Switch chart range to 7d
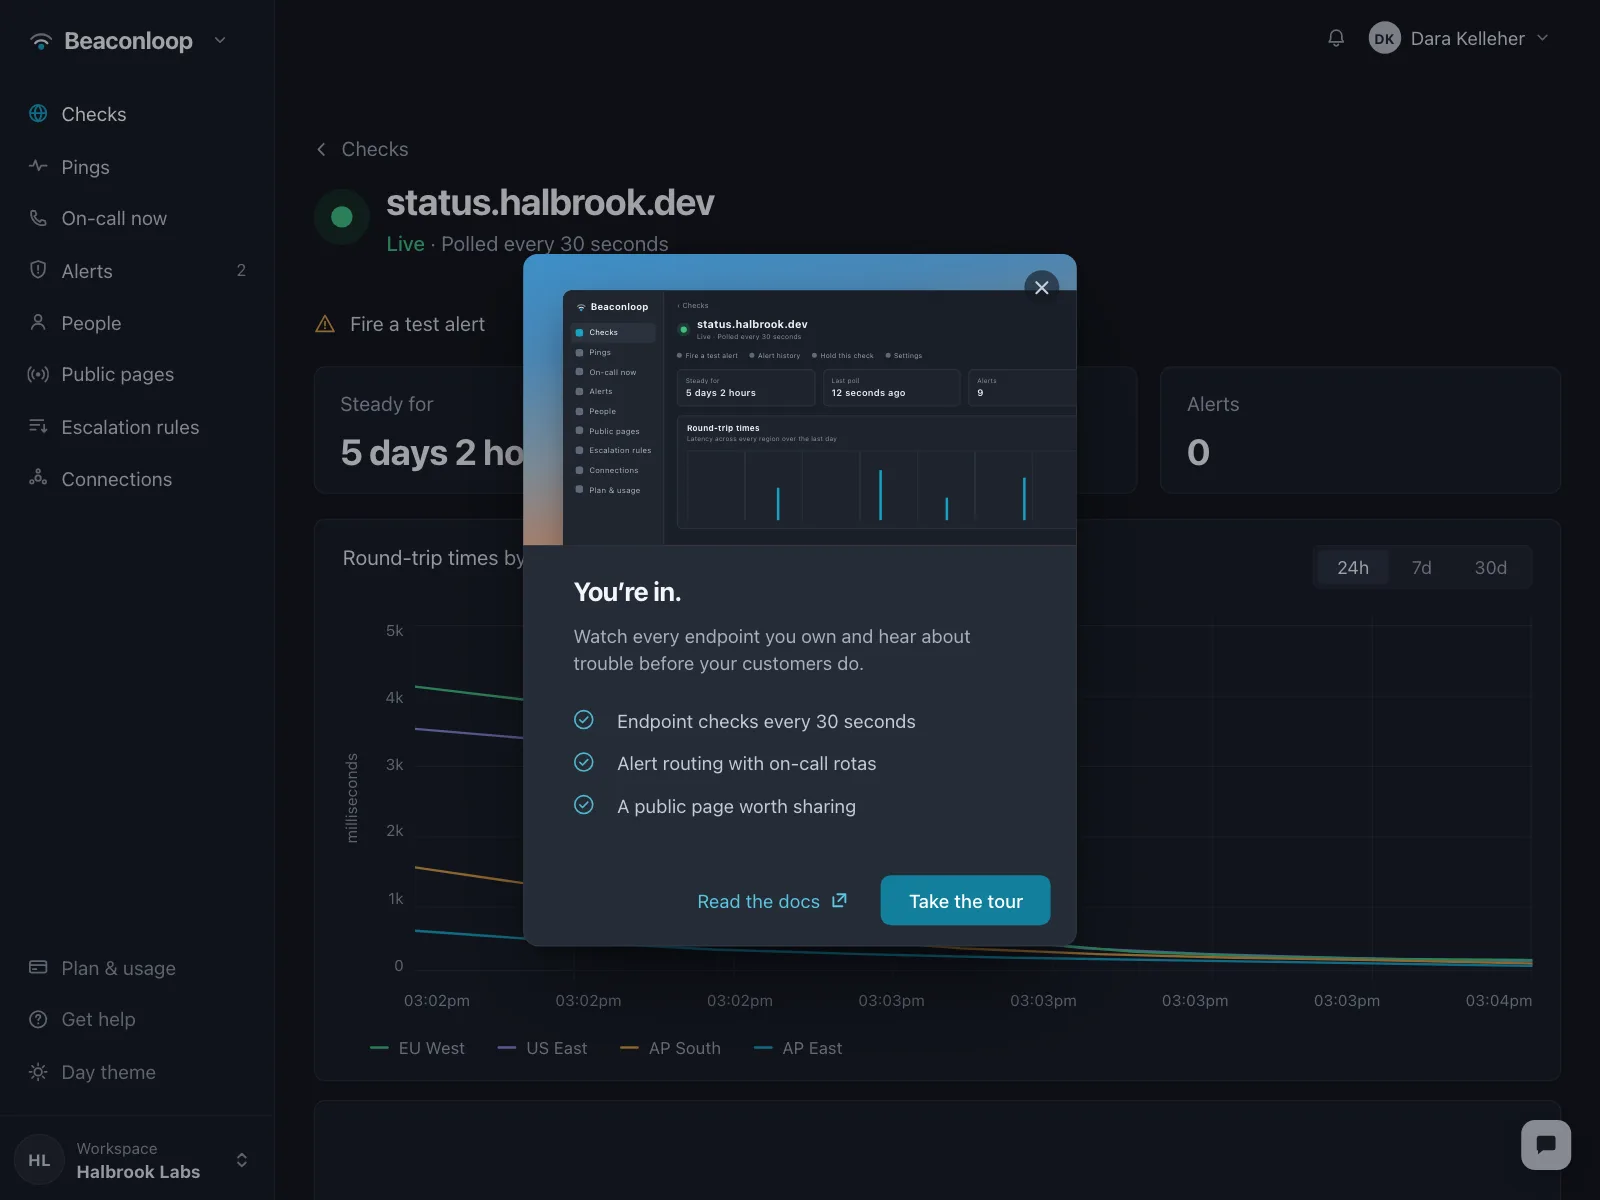Image resolution: width=1600 pixels, height=1200 pixels. tap(1421, 567)
